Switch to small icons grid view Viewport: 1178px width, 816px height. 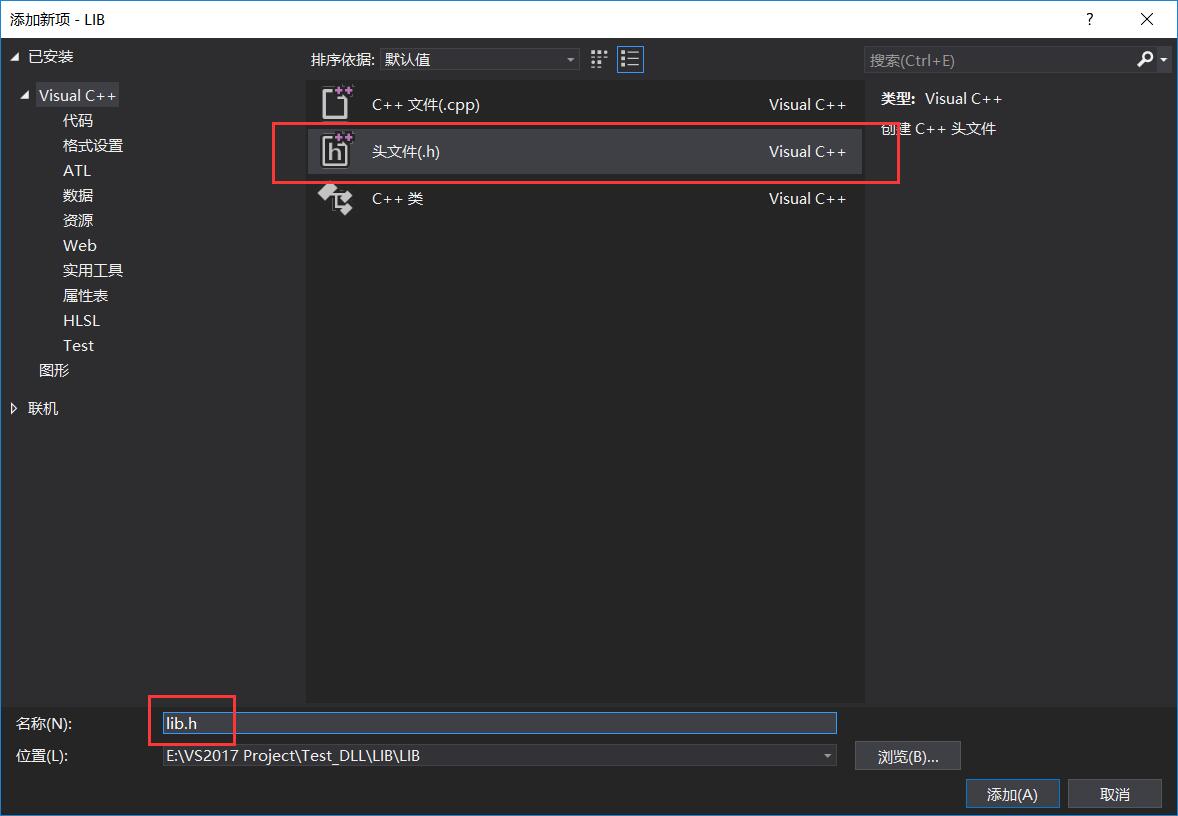click(x=599, y=59)
